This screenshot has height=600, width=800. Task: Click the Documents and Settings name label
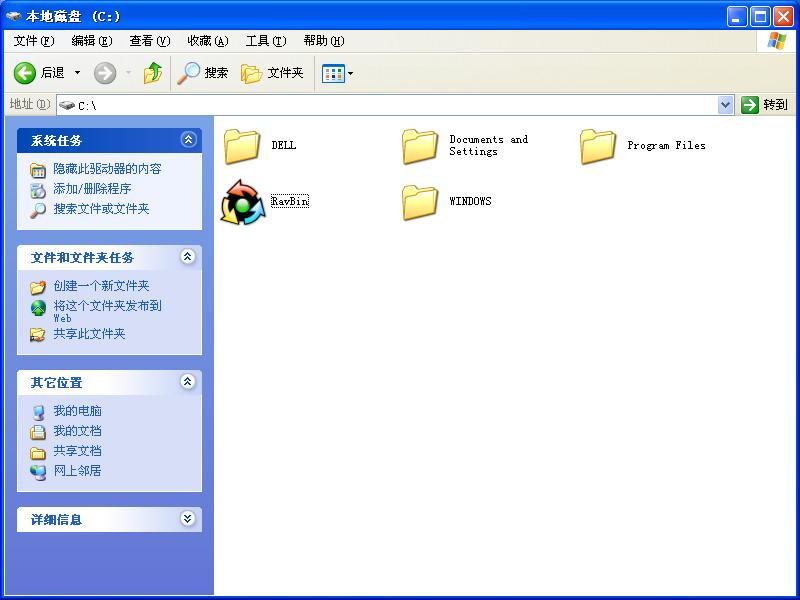(x=488, y=145)
